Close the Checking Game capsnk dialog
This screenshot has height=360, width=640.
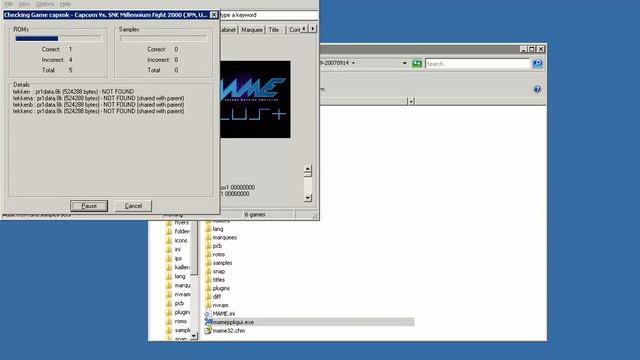pyautogui.click(x=213, y=15)
